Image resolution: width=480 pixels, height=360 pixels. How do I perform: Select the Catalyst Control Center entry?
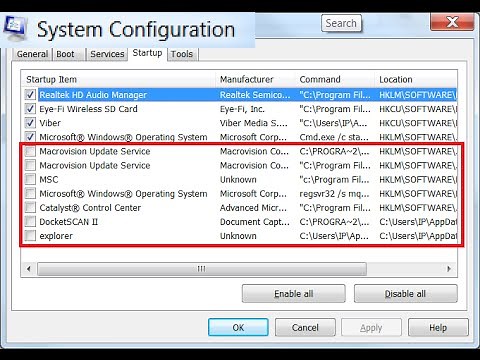90,208
